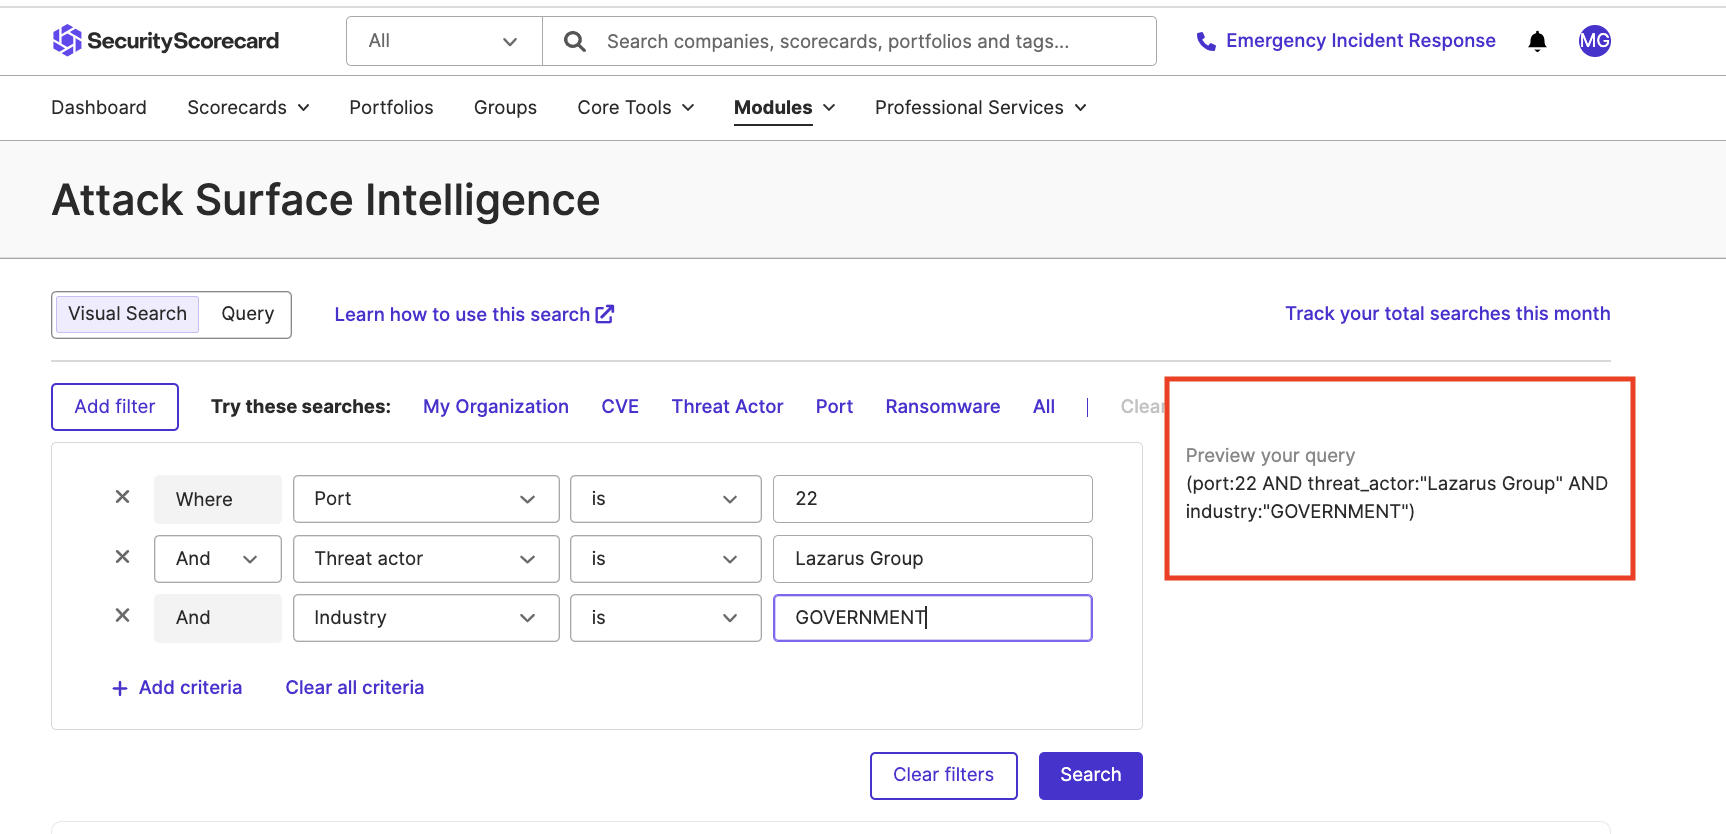Try the All sample search
The height and width of the screenshot is (834, 1726).
pyautogui.click(x=1044, y=407)
